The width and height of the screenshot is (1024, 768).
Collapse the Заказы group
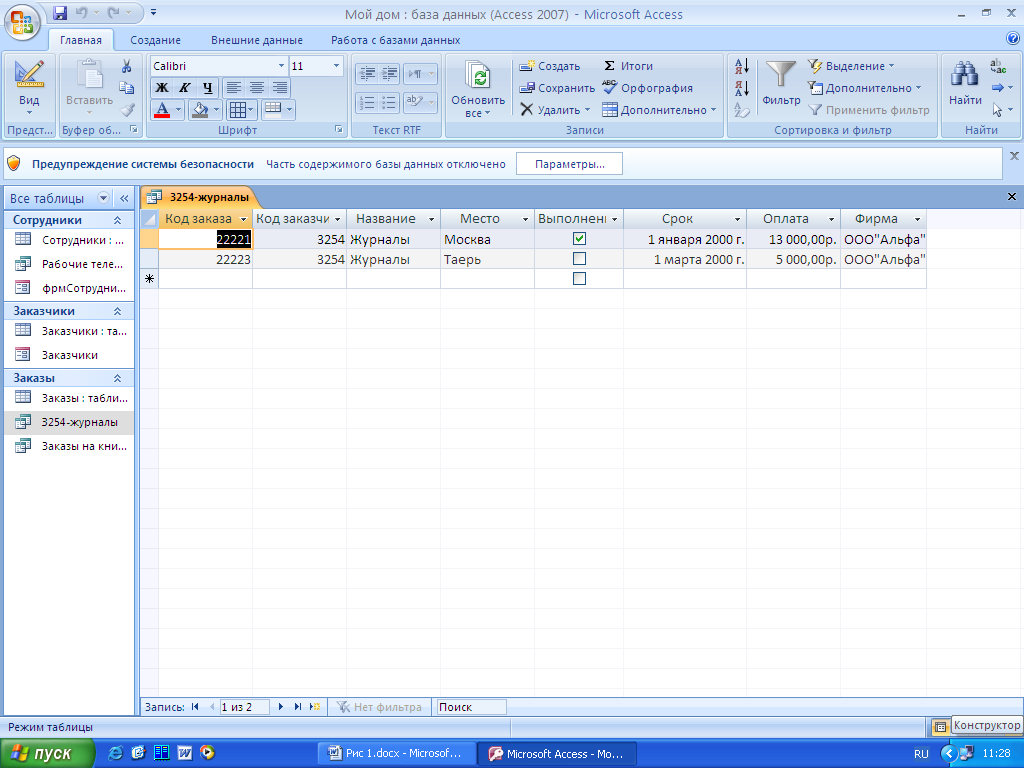118,378
